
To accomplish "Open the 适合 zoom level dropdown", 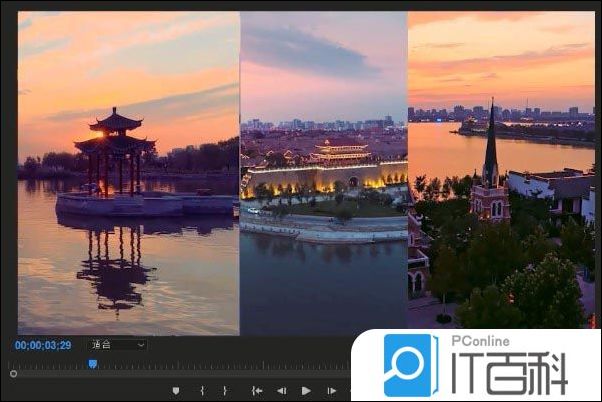I will 117,345.
